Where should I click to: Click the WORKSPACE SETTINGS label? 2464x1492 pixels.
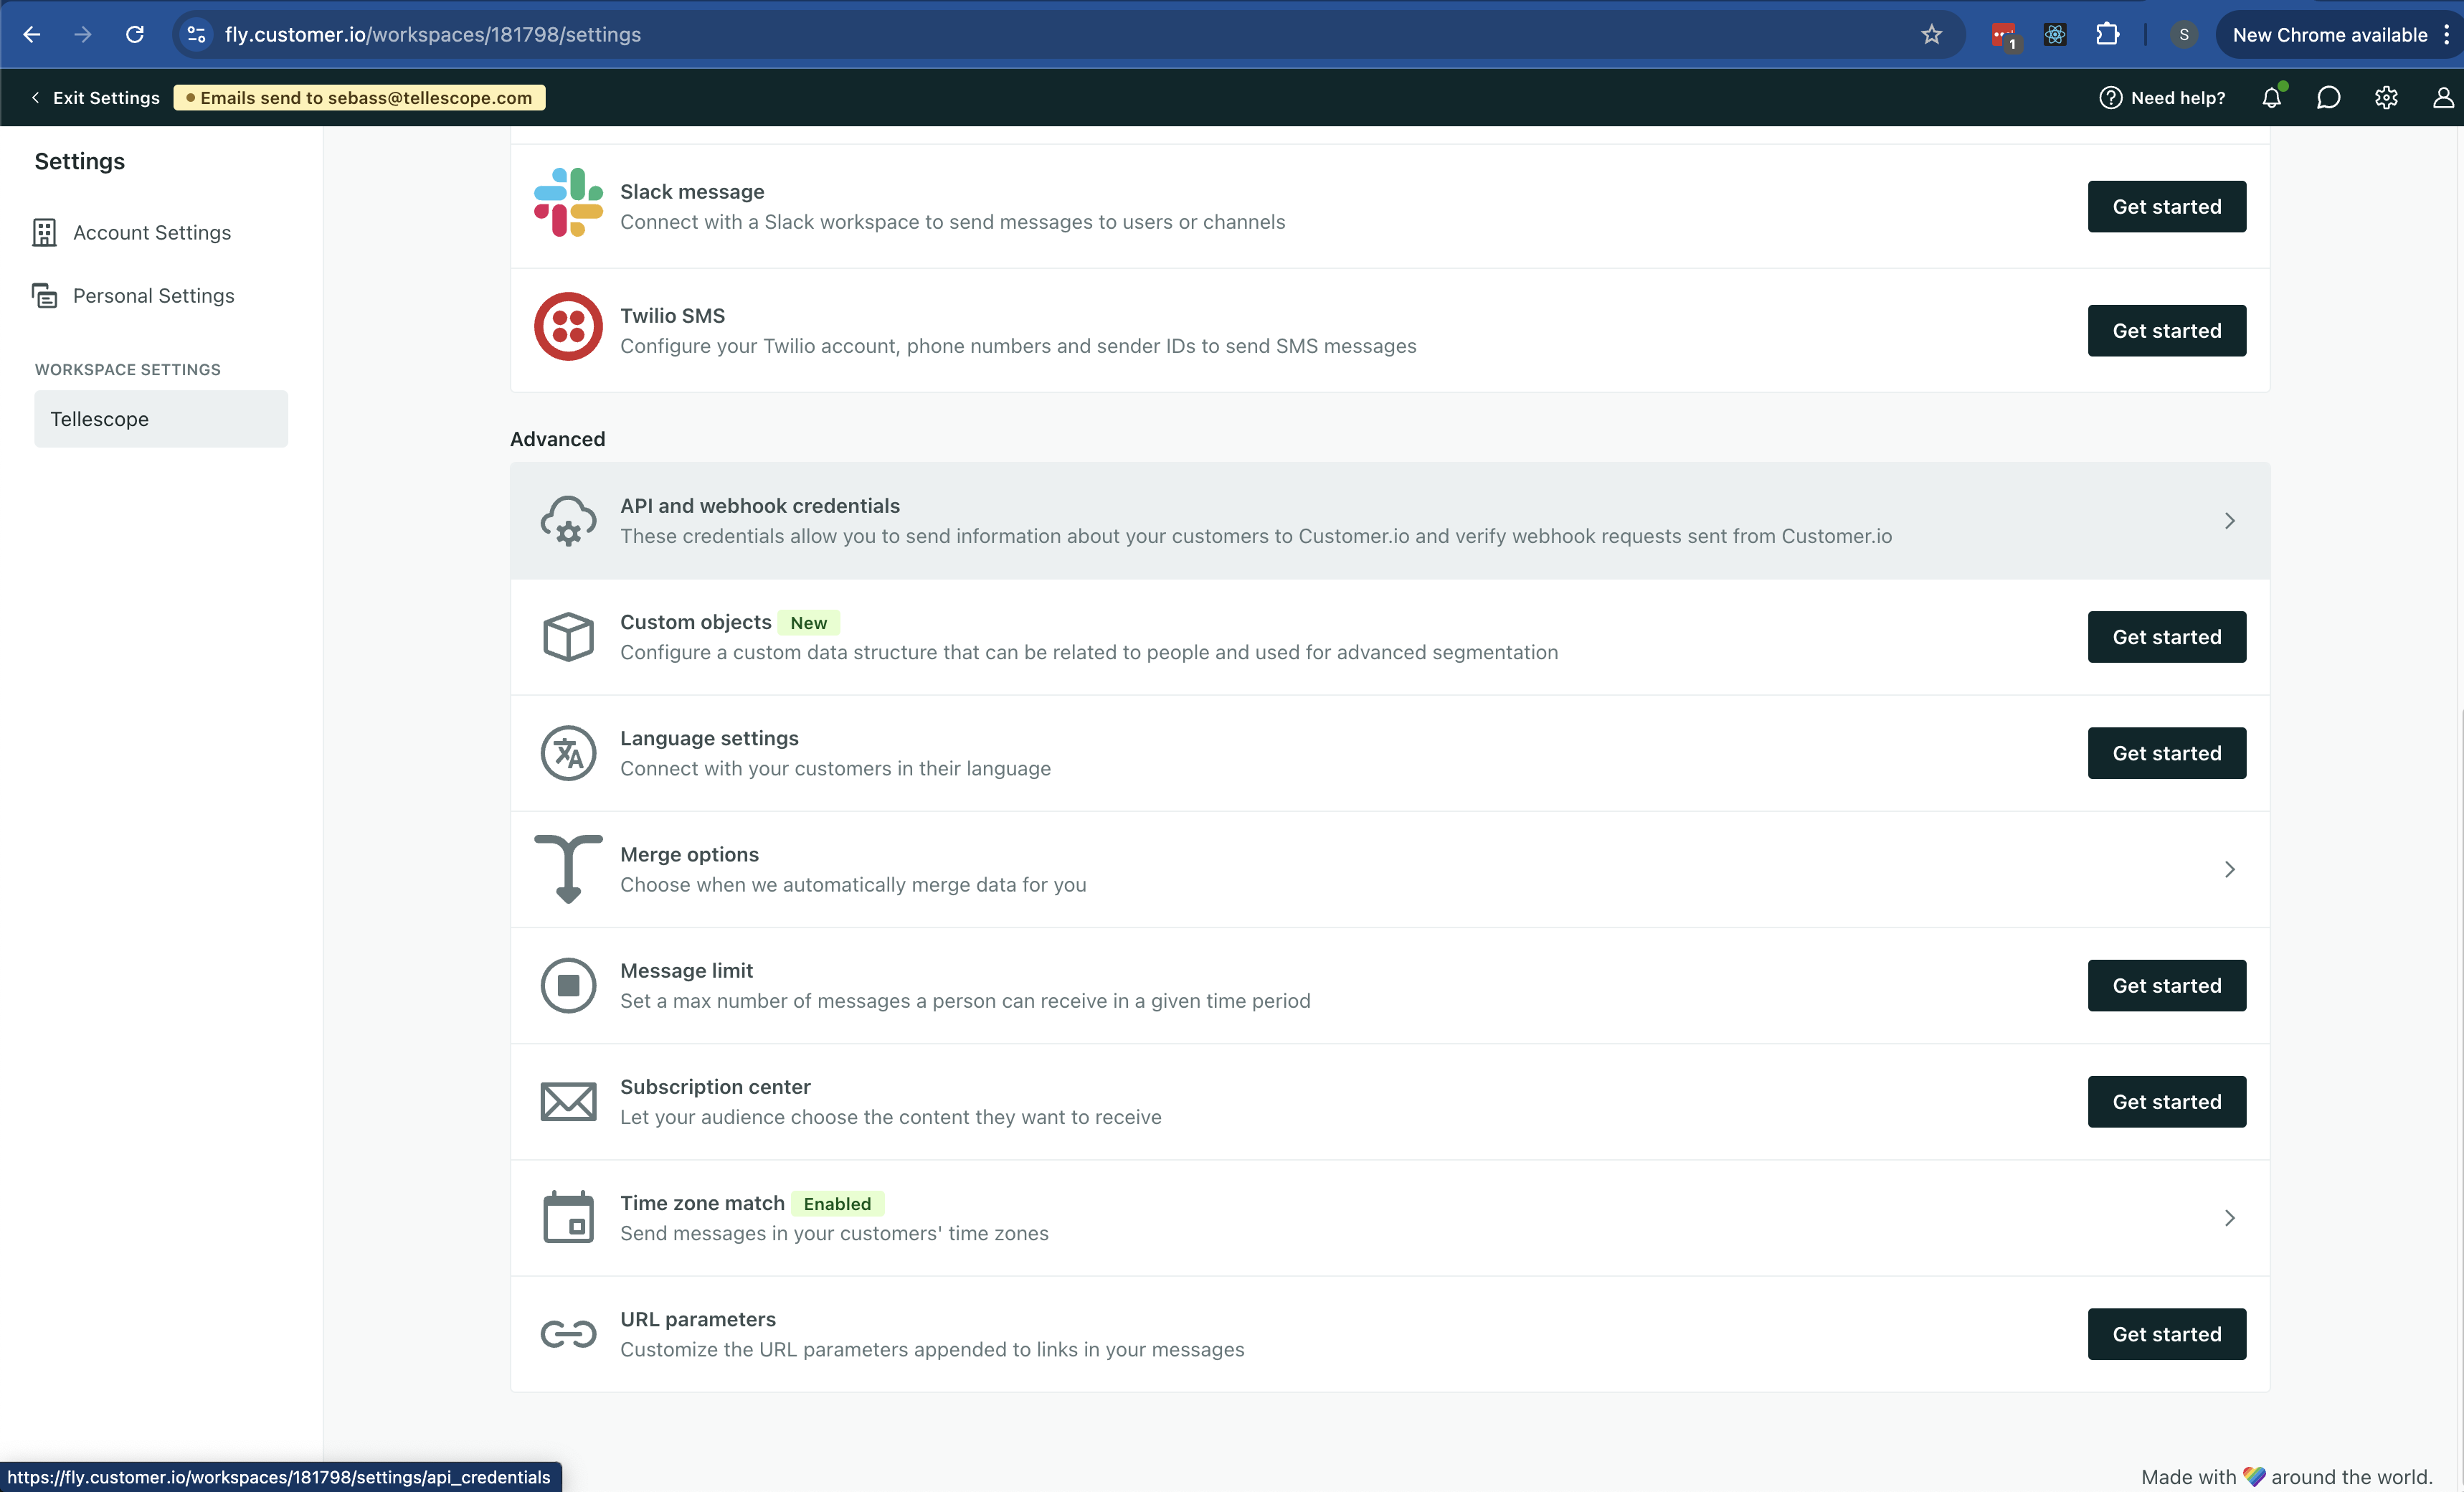point(128,370)
